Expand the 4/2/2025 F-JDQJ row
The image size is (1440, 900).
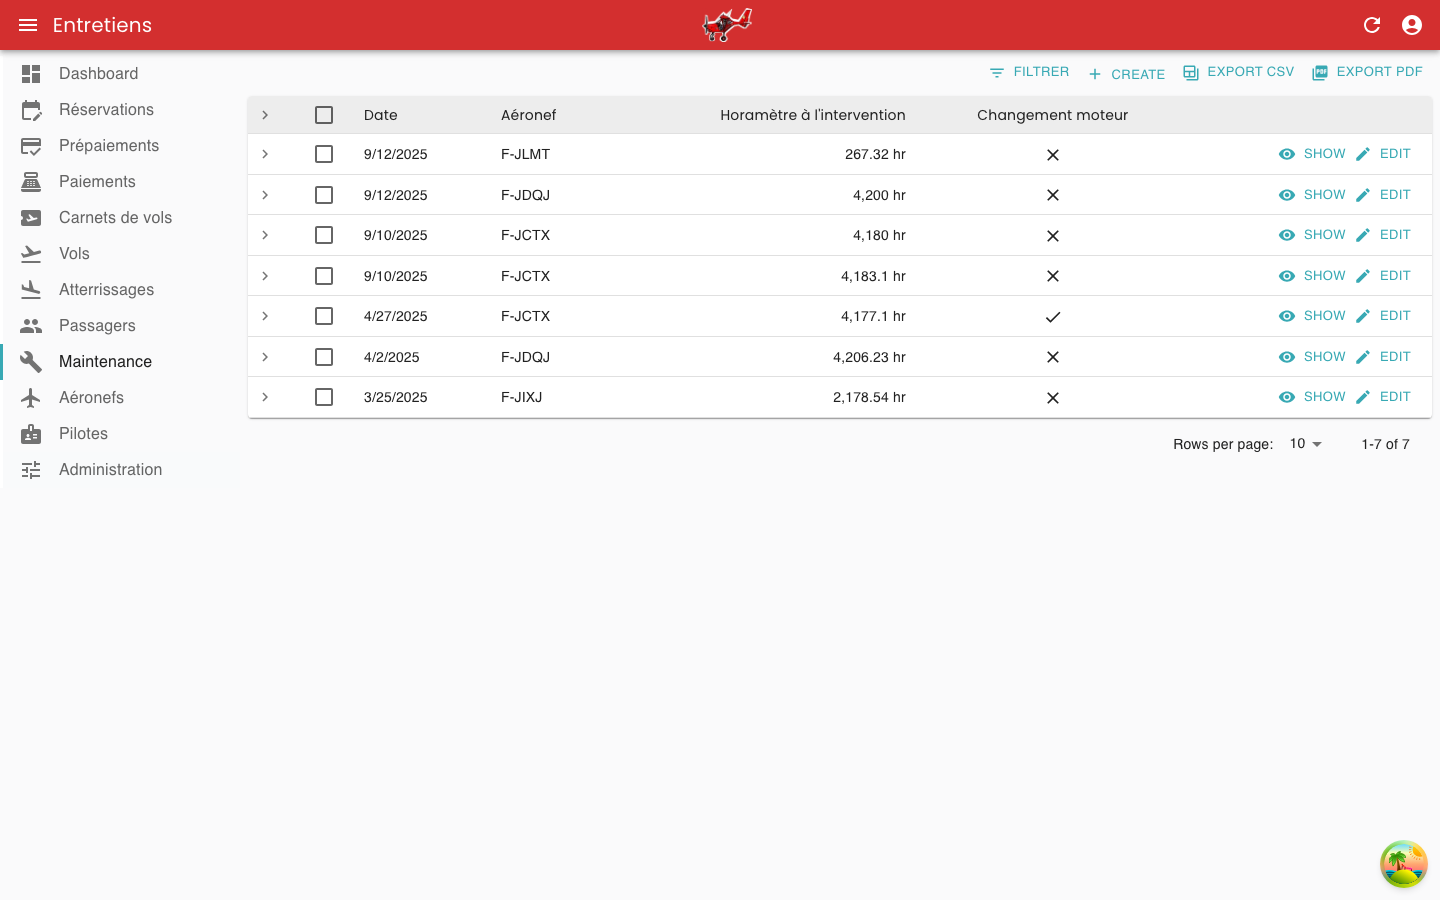click(265, 357)
